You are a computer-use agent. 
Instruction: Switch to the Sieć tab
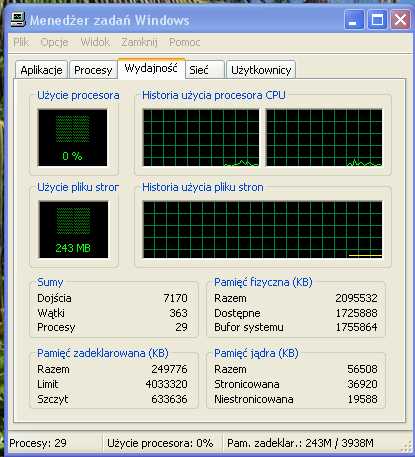click(204, 70)
